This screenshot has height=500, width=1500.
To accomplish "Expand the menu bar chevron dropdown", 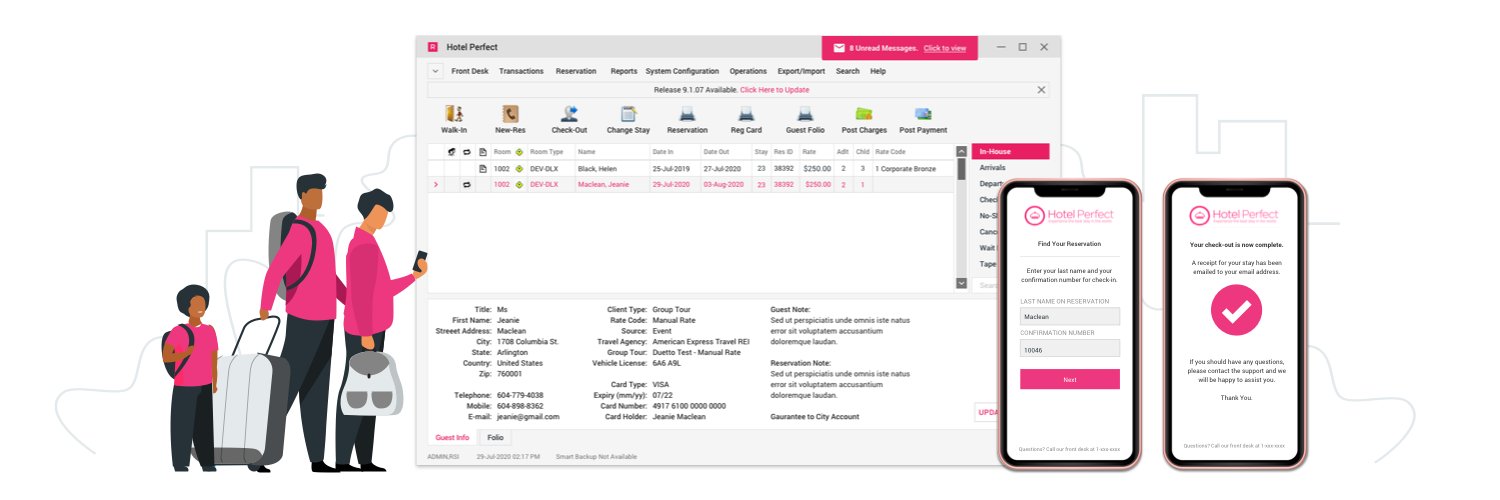I will click(x=435, y=71).
